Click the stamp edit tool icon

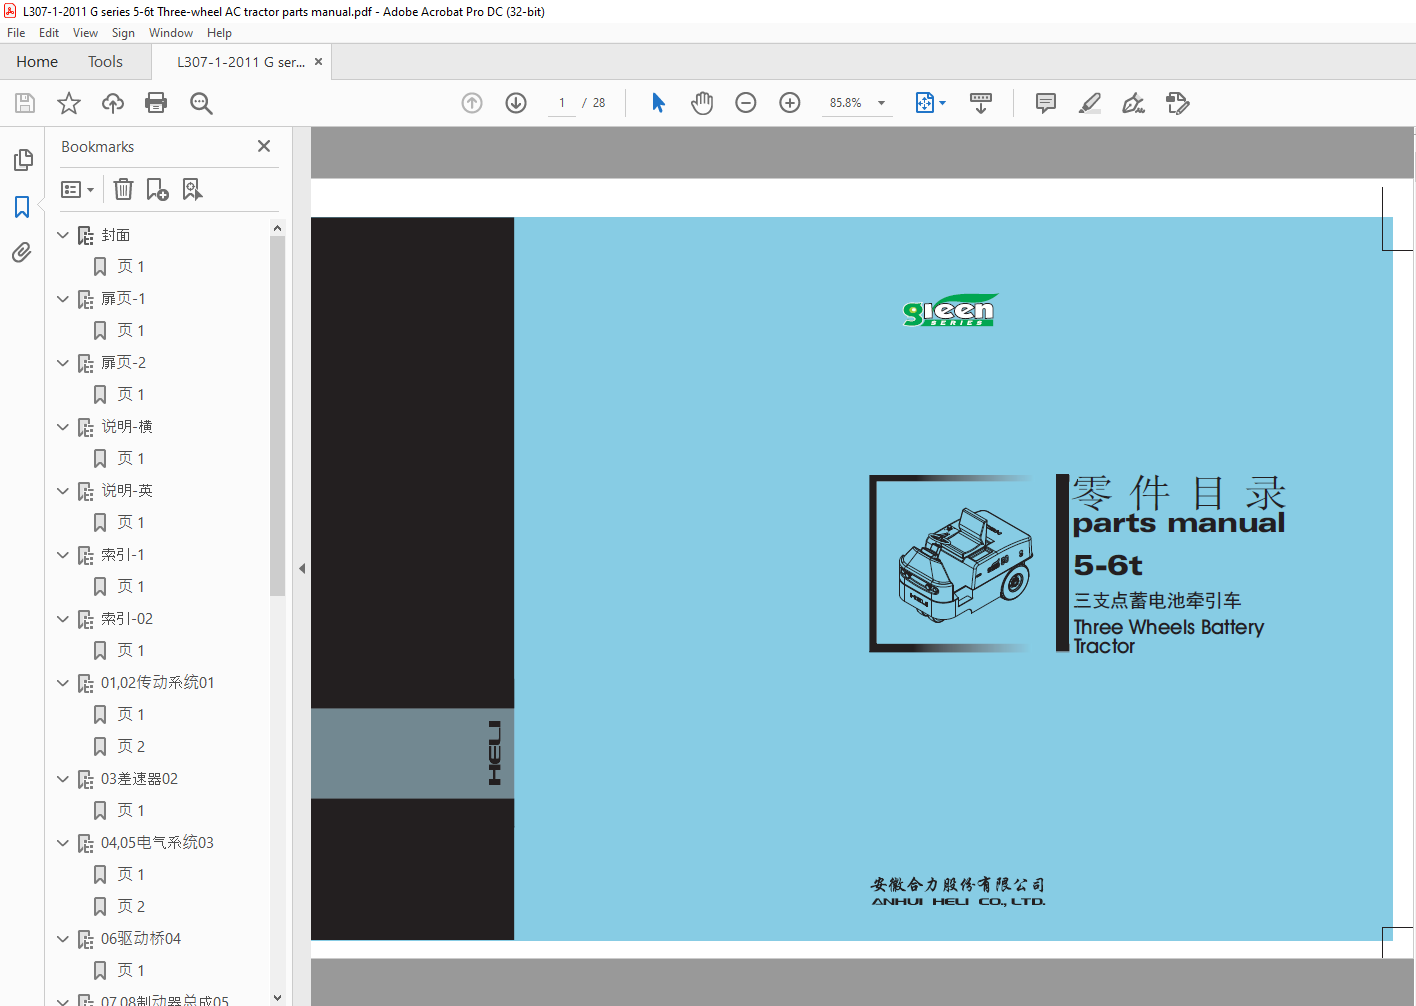pos(1178,103)
